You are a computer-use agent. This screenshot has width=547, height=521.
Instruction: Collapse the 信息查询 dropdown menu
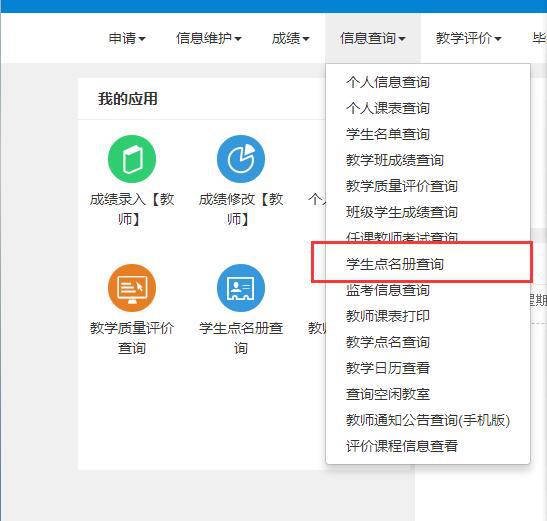pyautogui.click(x=373, y=38)
